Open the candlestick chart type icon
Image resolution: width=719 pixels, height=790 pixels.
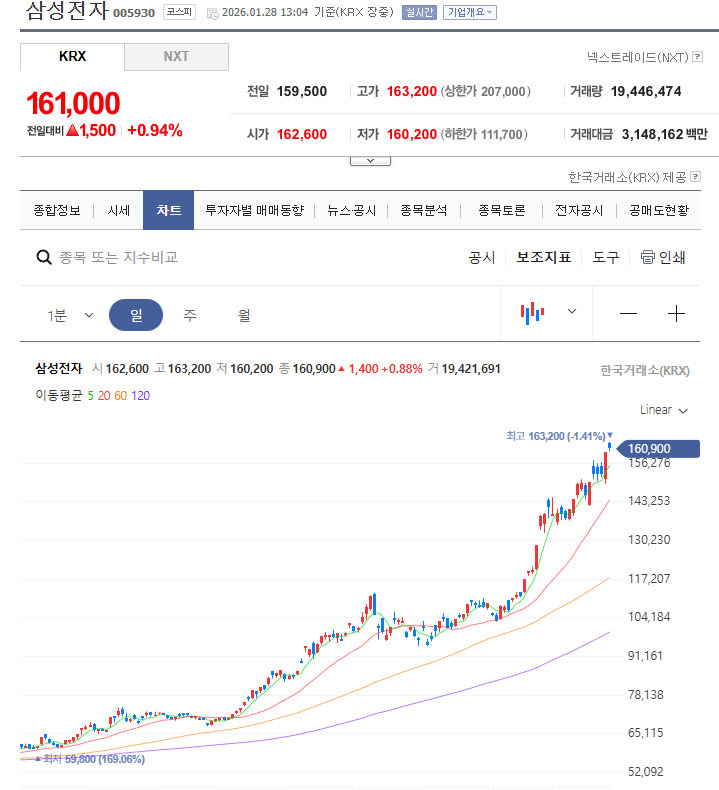tap(533, 313)
